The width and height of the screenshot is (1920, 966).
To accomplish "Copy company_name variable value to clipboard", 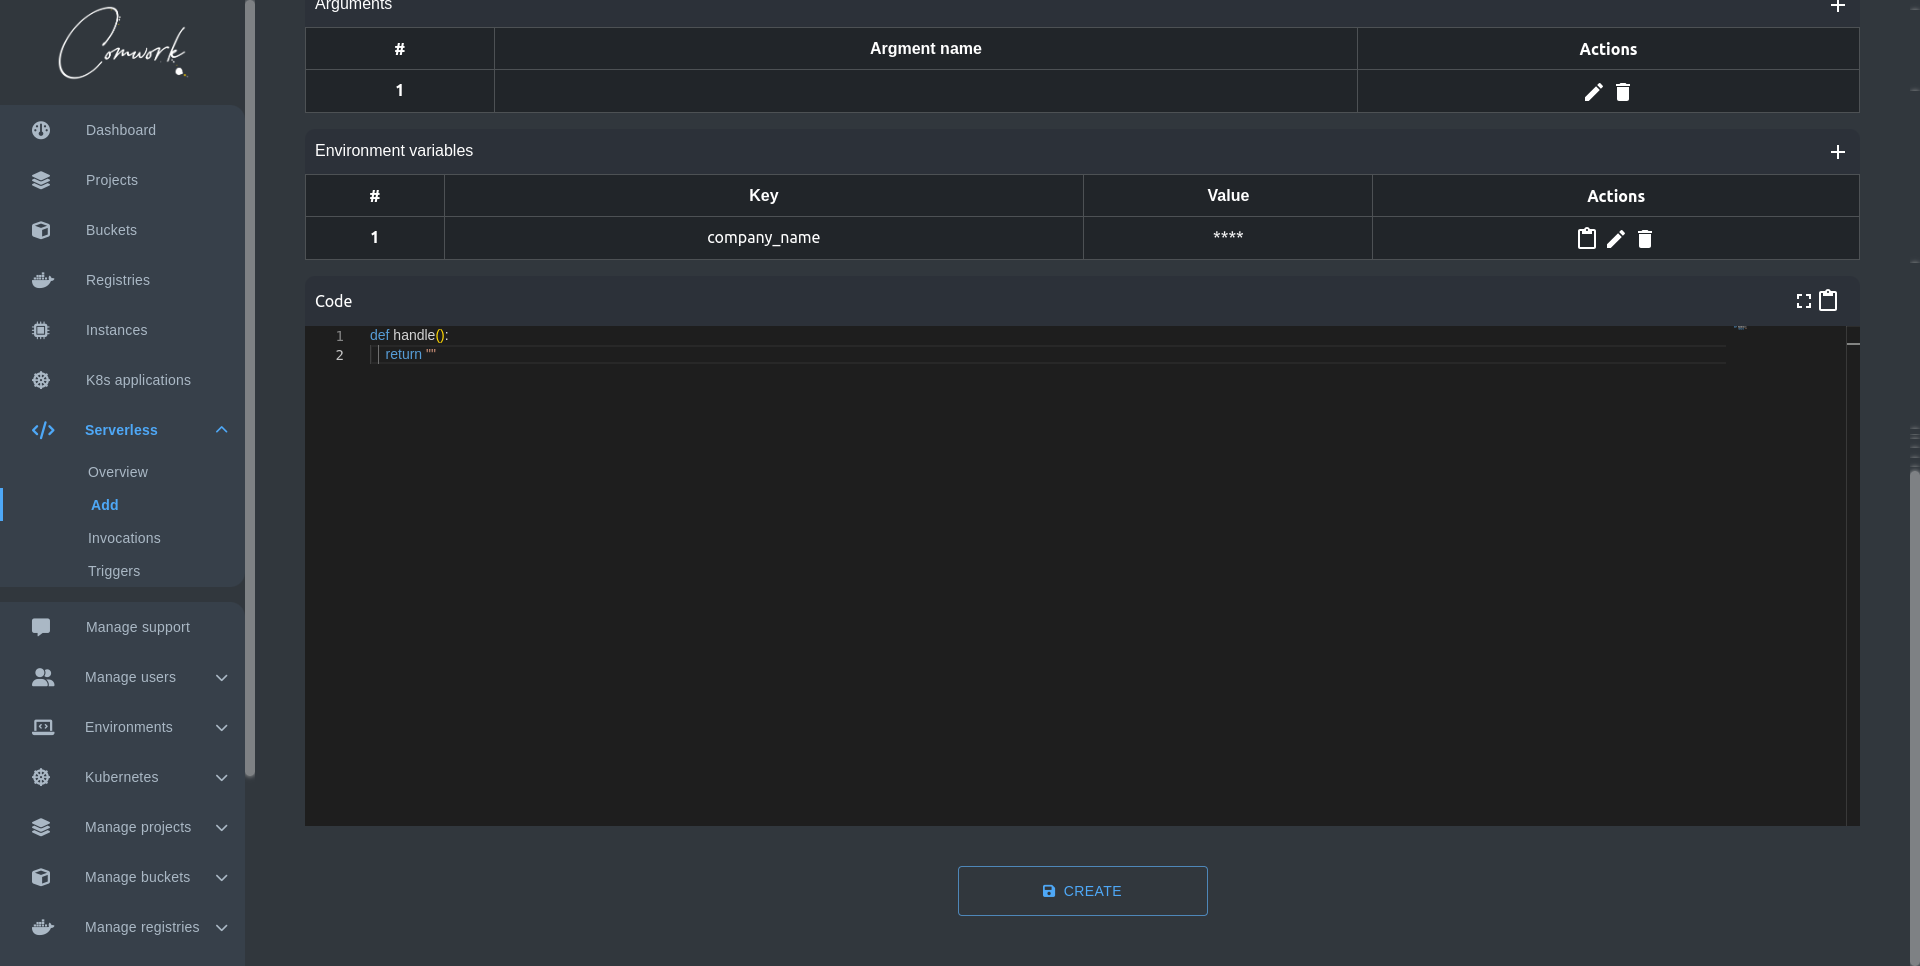I will point(1586,238).
